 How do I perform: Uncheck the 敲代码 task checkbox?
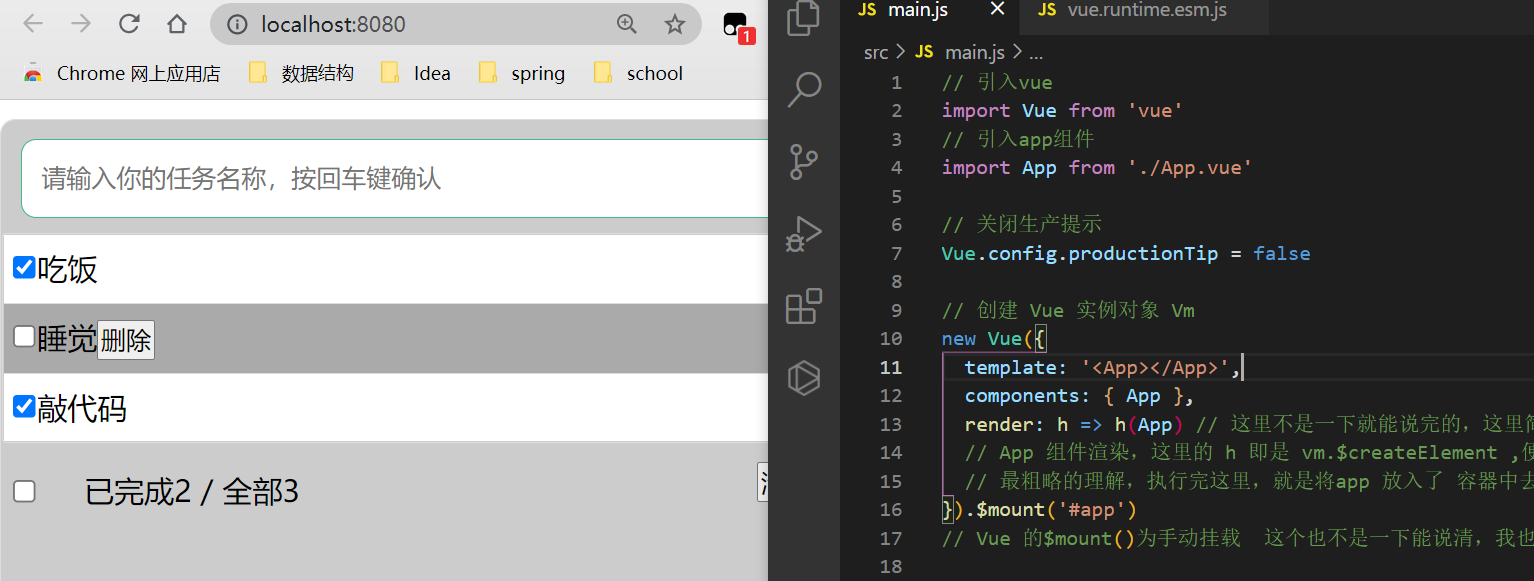24,406
